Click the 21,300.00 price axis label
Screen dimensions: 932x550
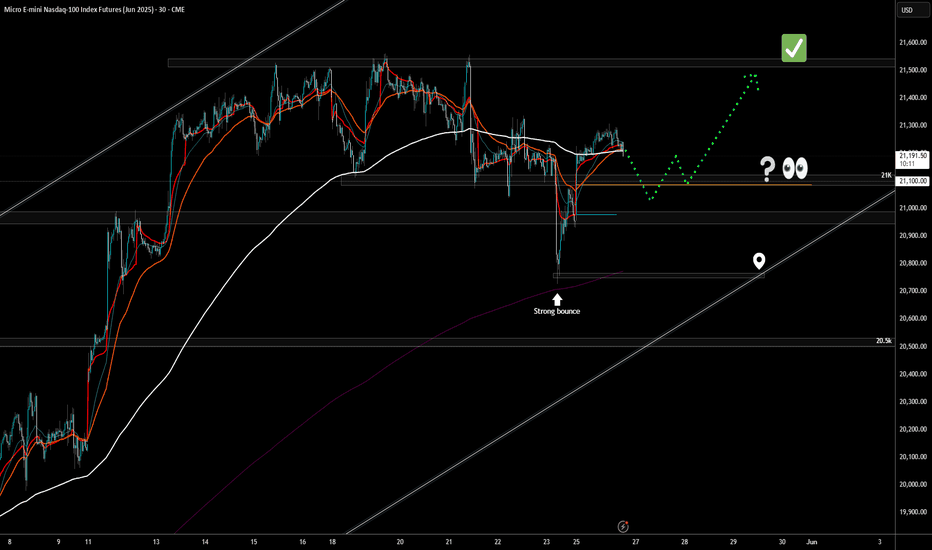(x=913, y=125)
